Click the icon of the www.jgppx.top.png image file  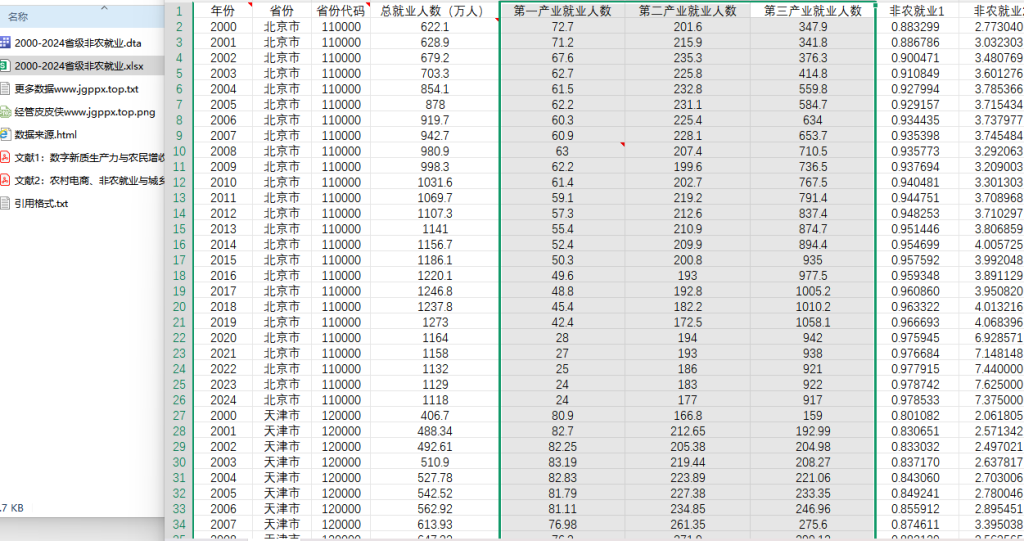pyautogui.click(x=5, y=112)
